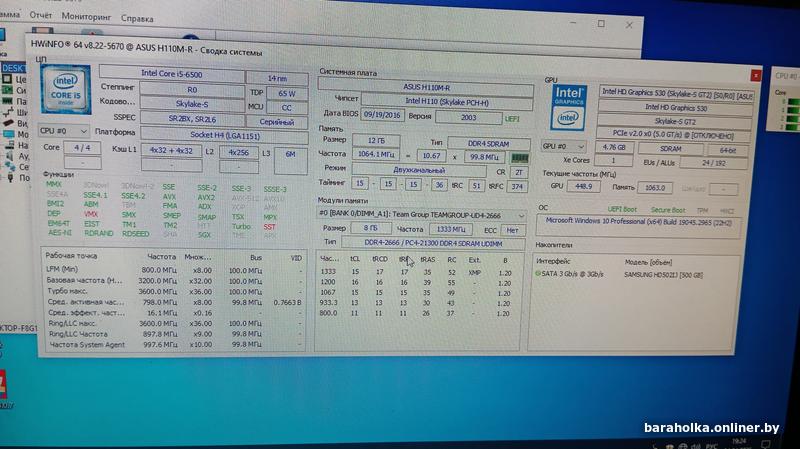Click the DDR4-2666 / PC4-21300 module type field

click(433, 243)
